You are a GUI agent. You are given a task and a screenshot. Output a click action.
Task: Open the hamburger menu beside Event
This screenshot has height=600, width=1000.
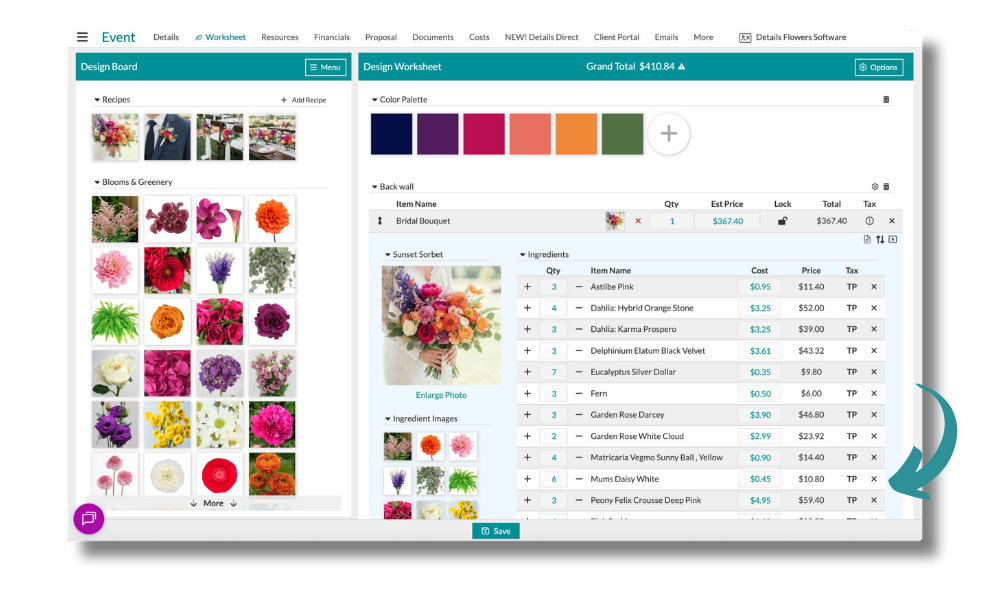82,37
